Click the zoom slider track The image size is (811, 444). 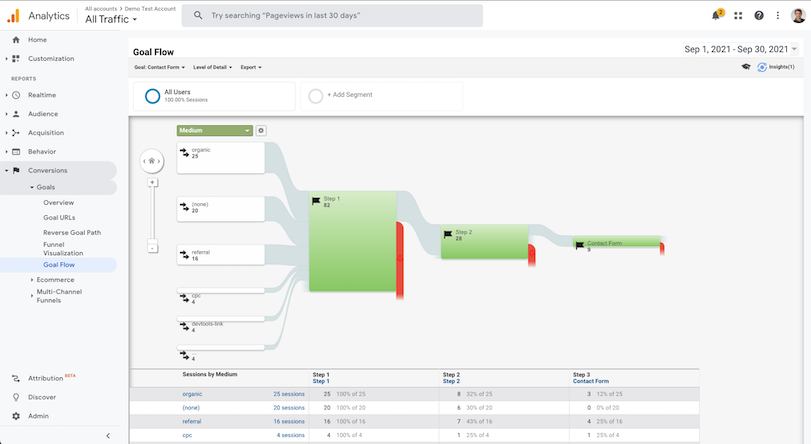[x=152, y=215]
